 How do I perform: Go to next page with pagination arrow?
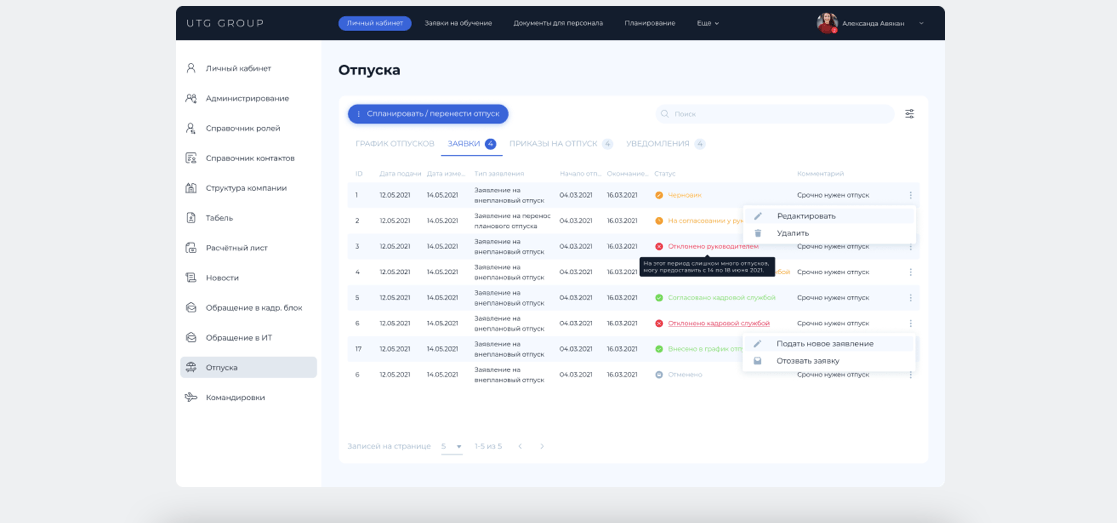click(542, 446)
